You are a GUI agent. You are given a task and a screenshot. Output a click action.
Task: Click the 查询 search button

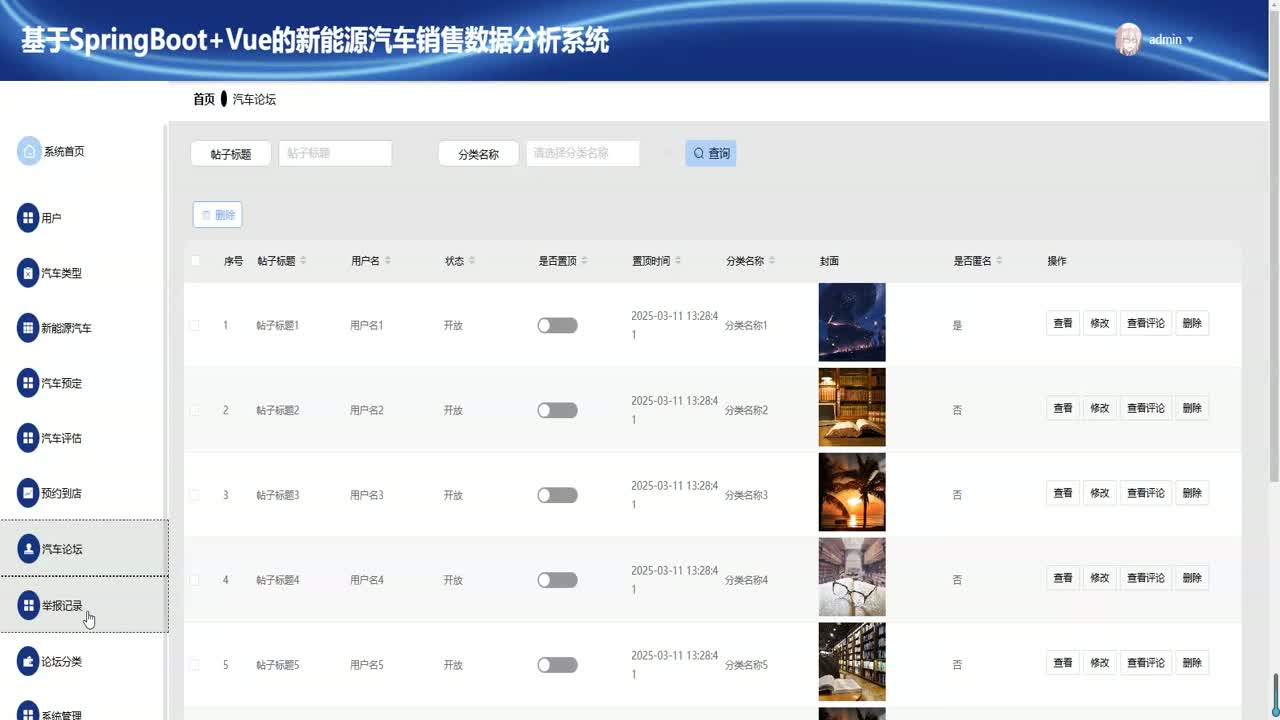coord(711,153)
